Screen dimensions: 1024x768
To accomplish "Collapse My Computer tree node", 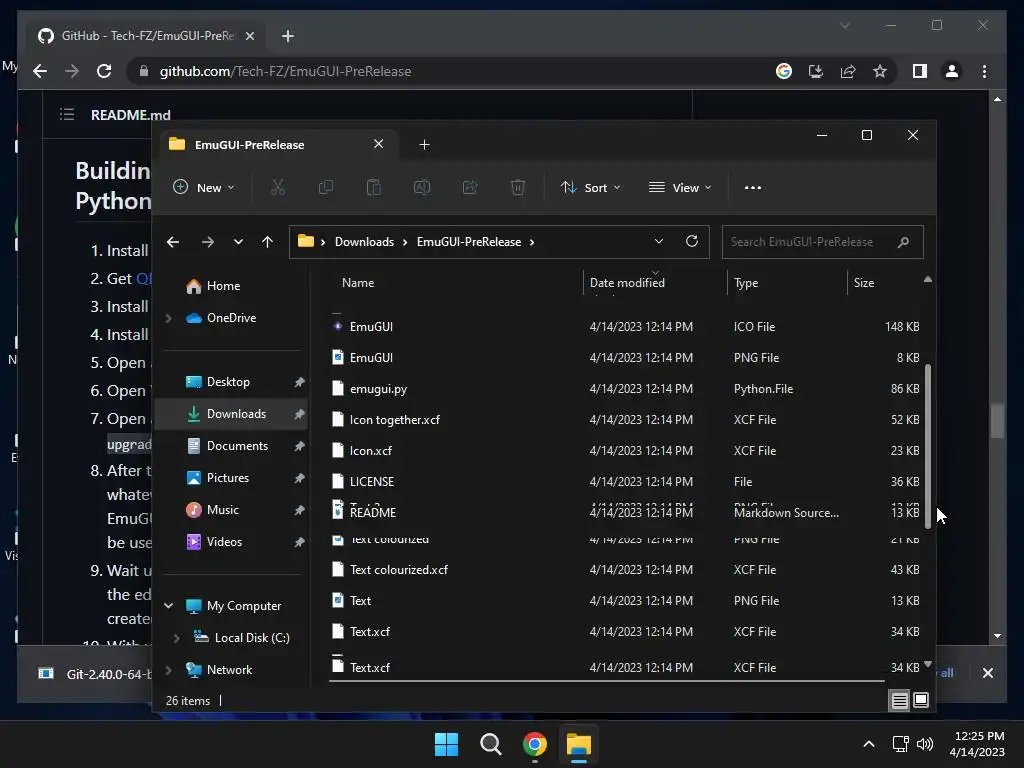I will click(168, 605).
